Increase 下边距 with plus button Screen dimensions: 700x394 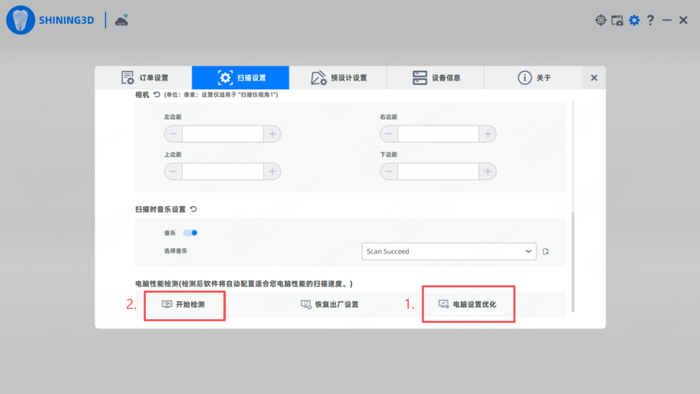(488, 171)
